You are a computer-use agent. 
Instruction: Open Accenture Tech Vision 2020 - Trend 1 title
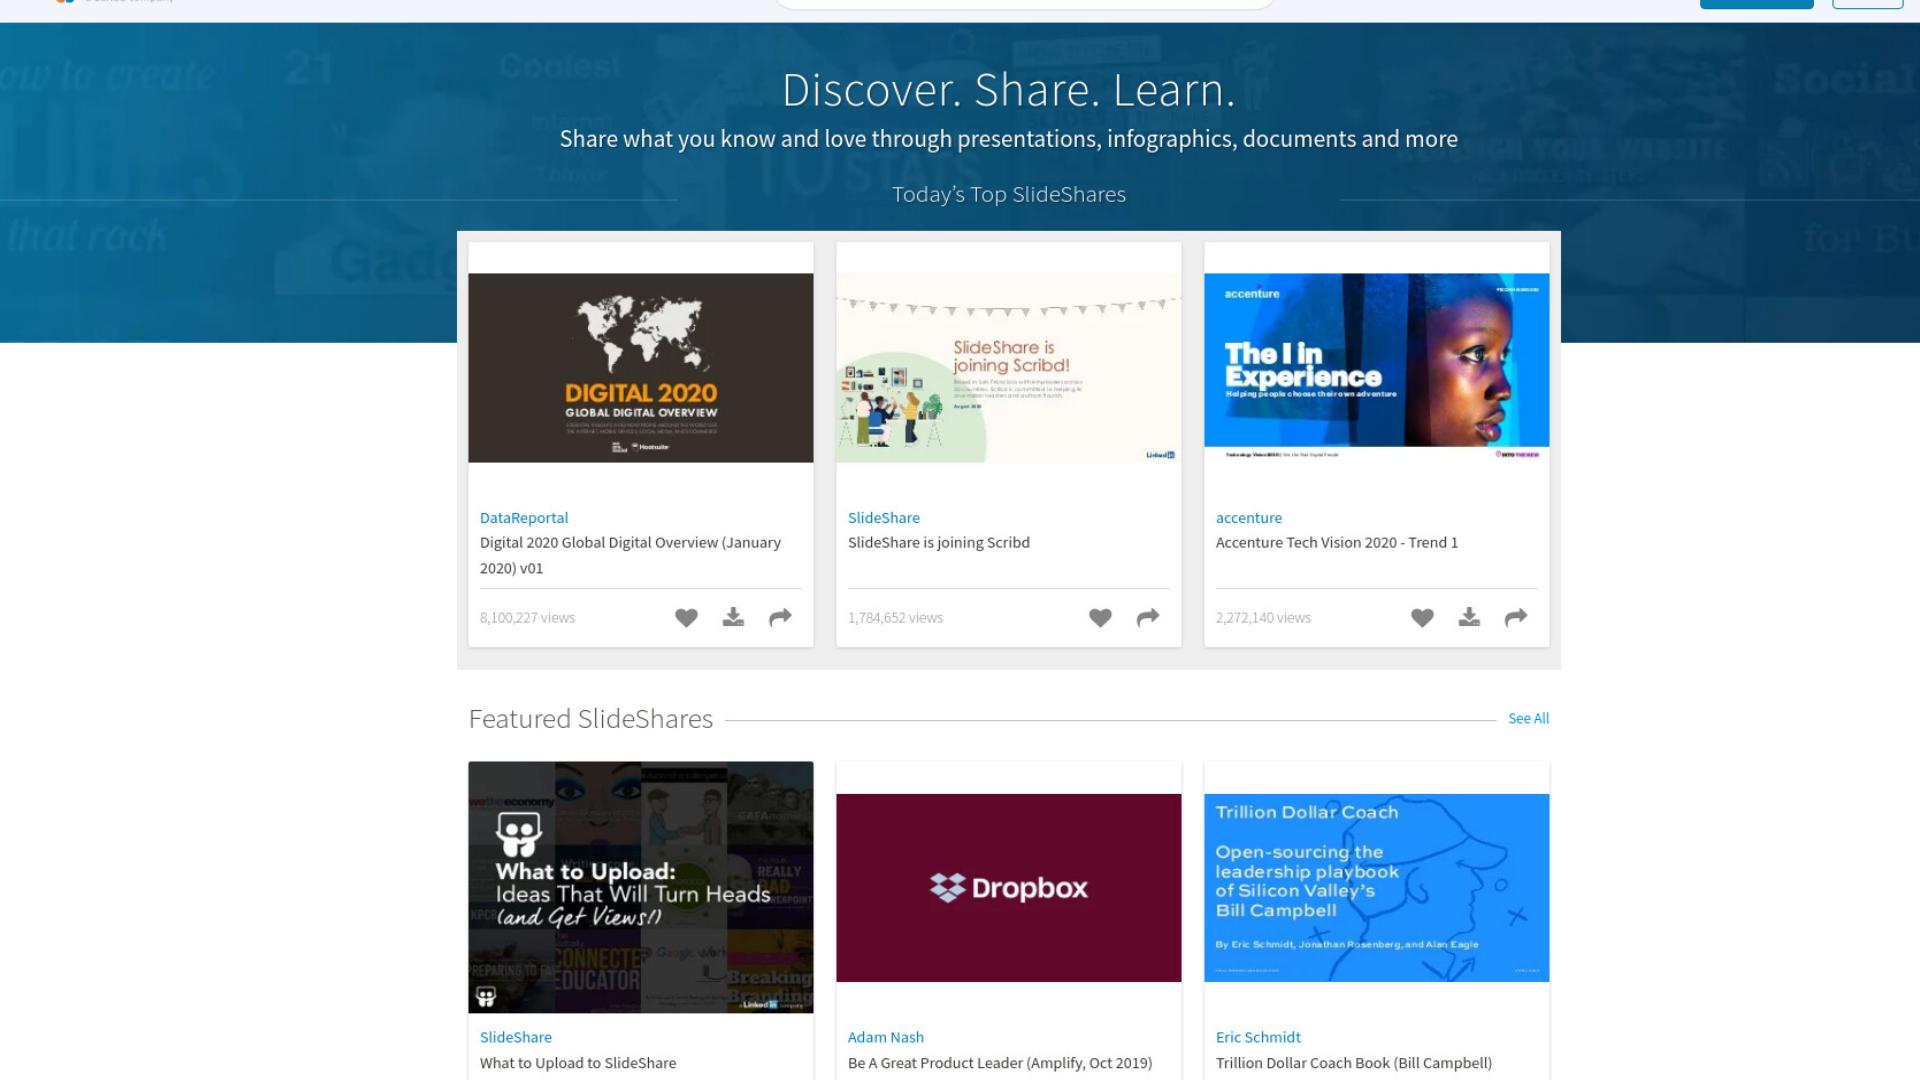click(1337, 542)
